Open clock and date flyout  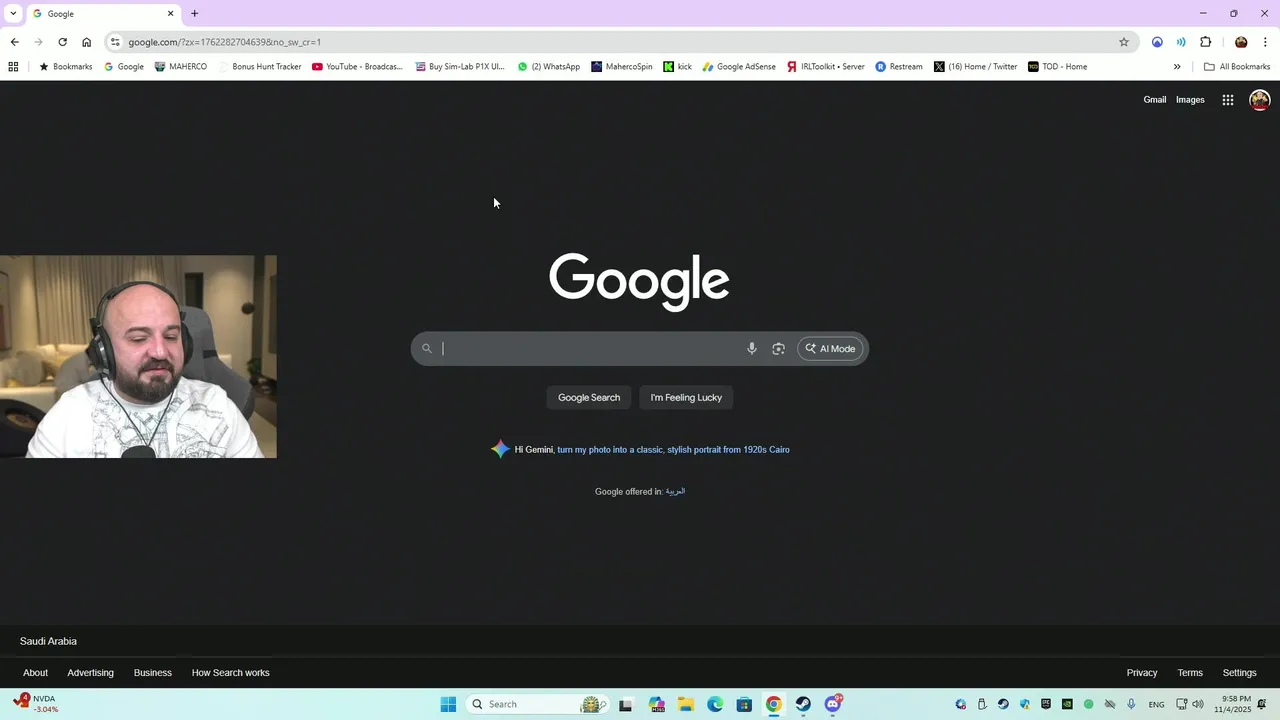tap(1232, 704)
